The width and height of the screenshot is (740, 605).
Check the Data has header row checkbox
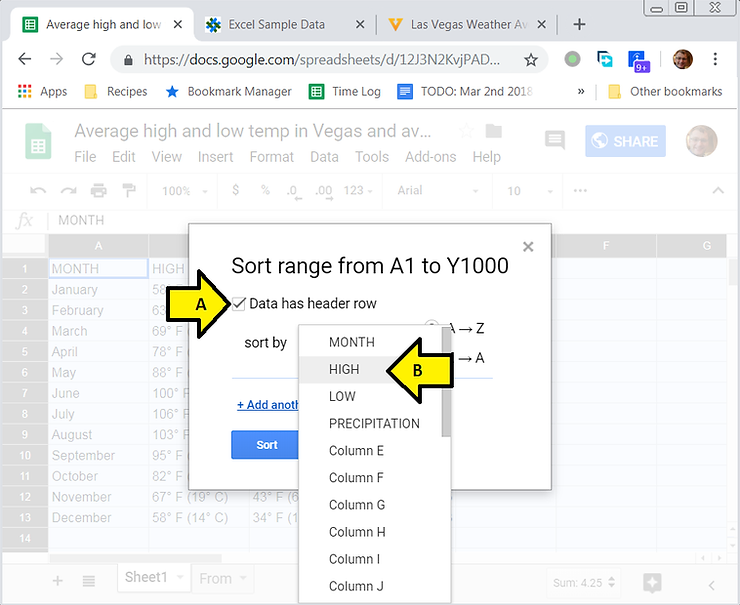pos(239,303)
